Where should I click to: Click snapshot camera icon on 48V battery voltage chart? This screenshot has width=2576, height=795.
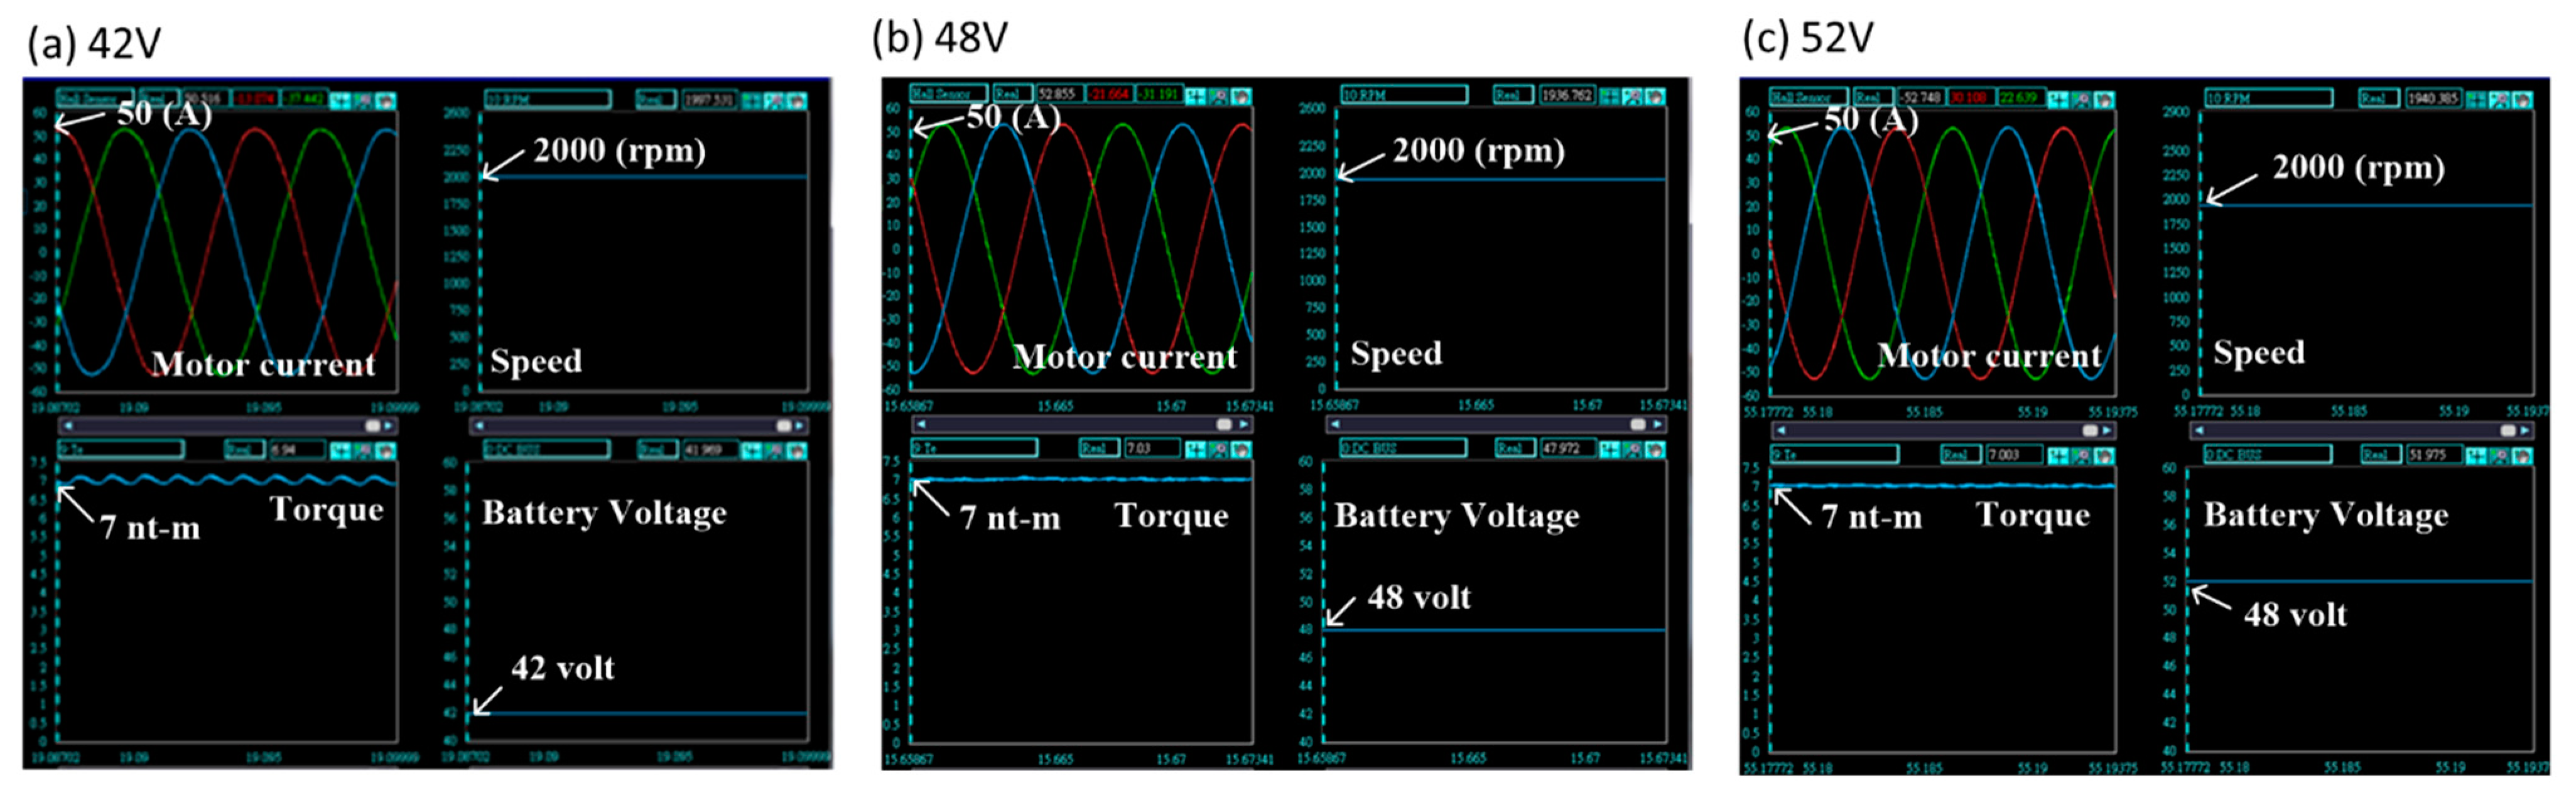1655,449
